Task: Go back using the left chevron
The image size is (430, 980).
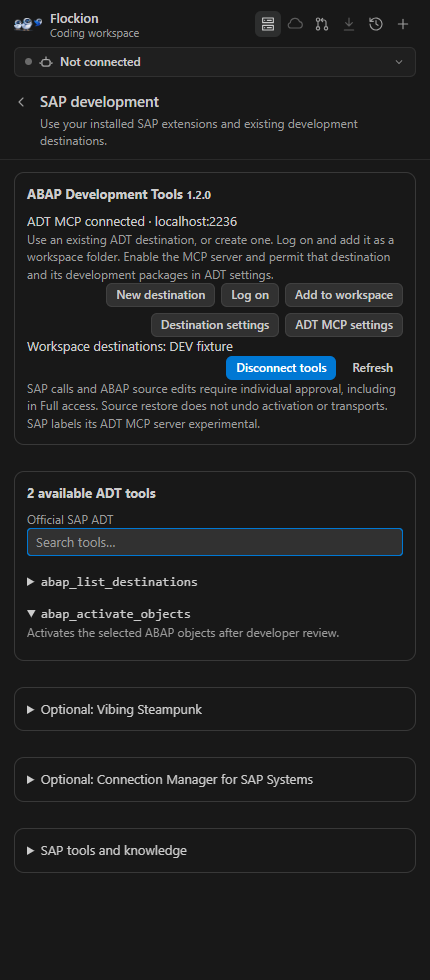Action: [21, 102]
